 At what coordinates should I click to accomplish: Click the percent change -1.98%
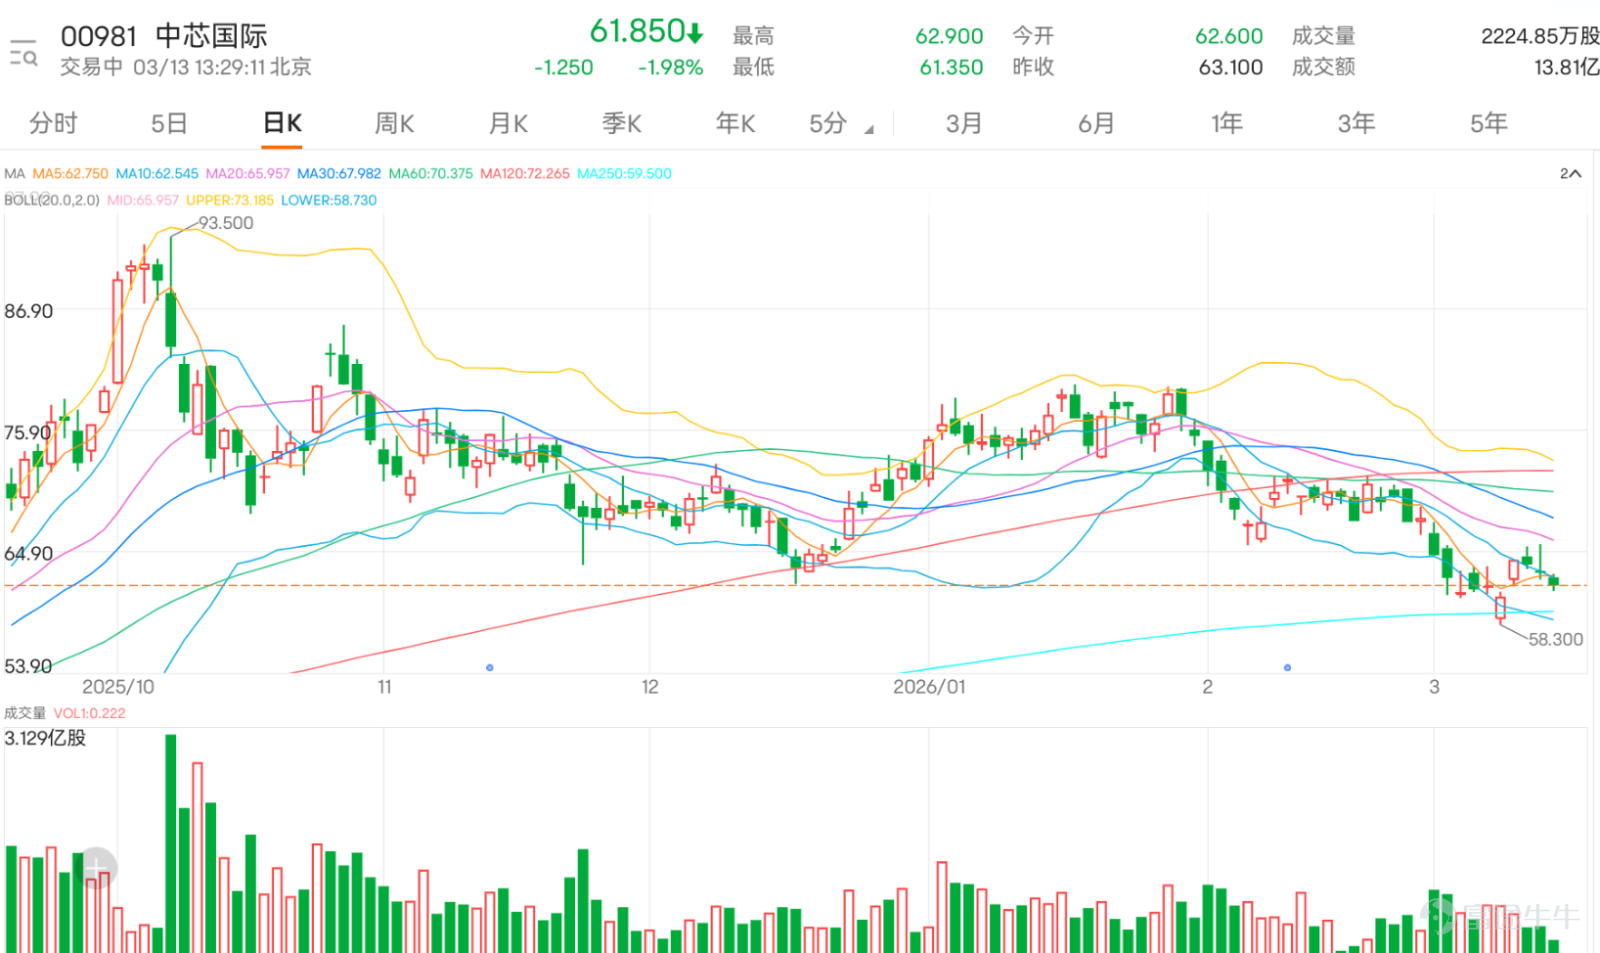coord(670,67)
